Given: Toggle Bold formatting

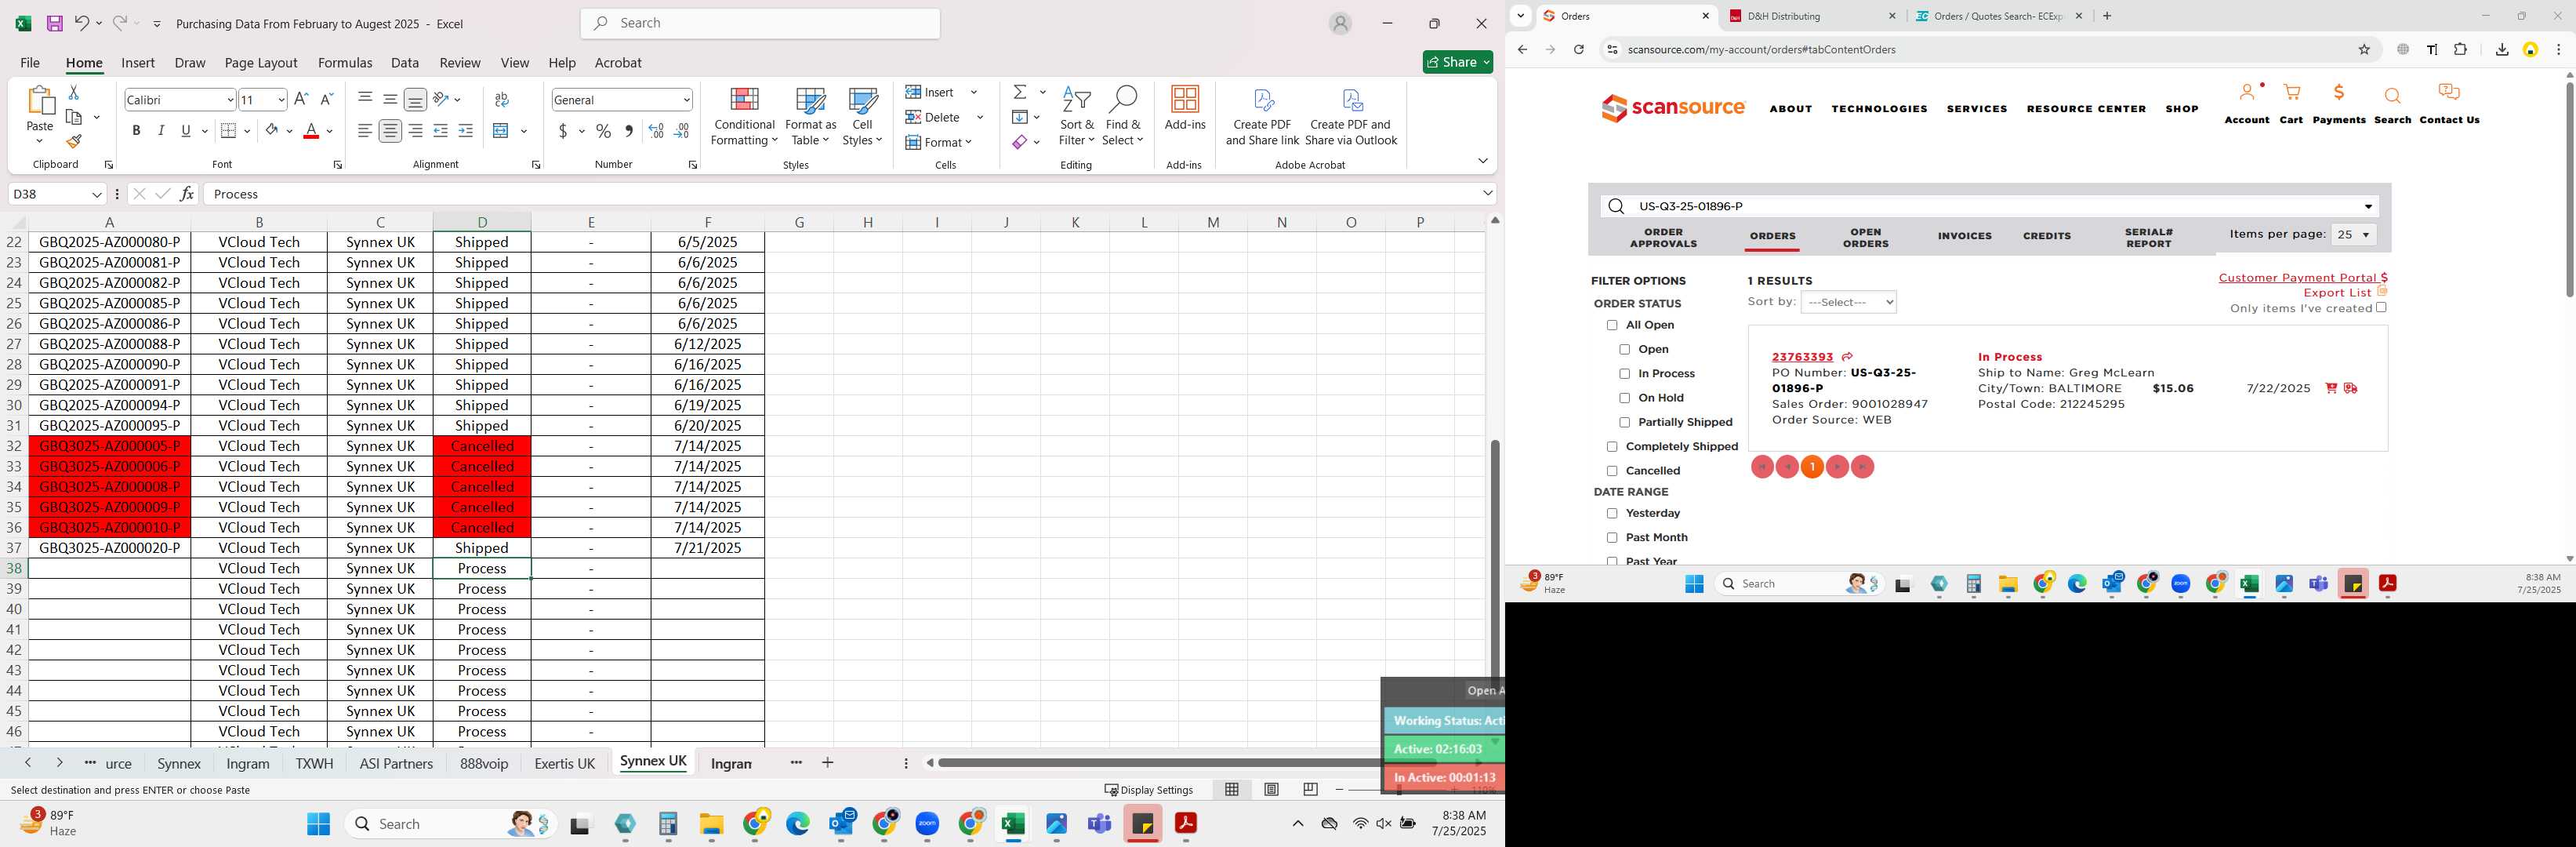Looking at the screenshot, I should pos(136,131).
